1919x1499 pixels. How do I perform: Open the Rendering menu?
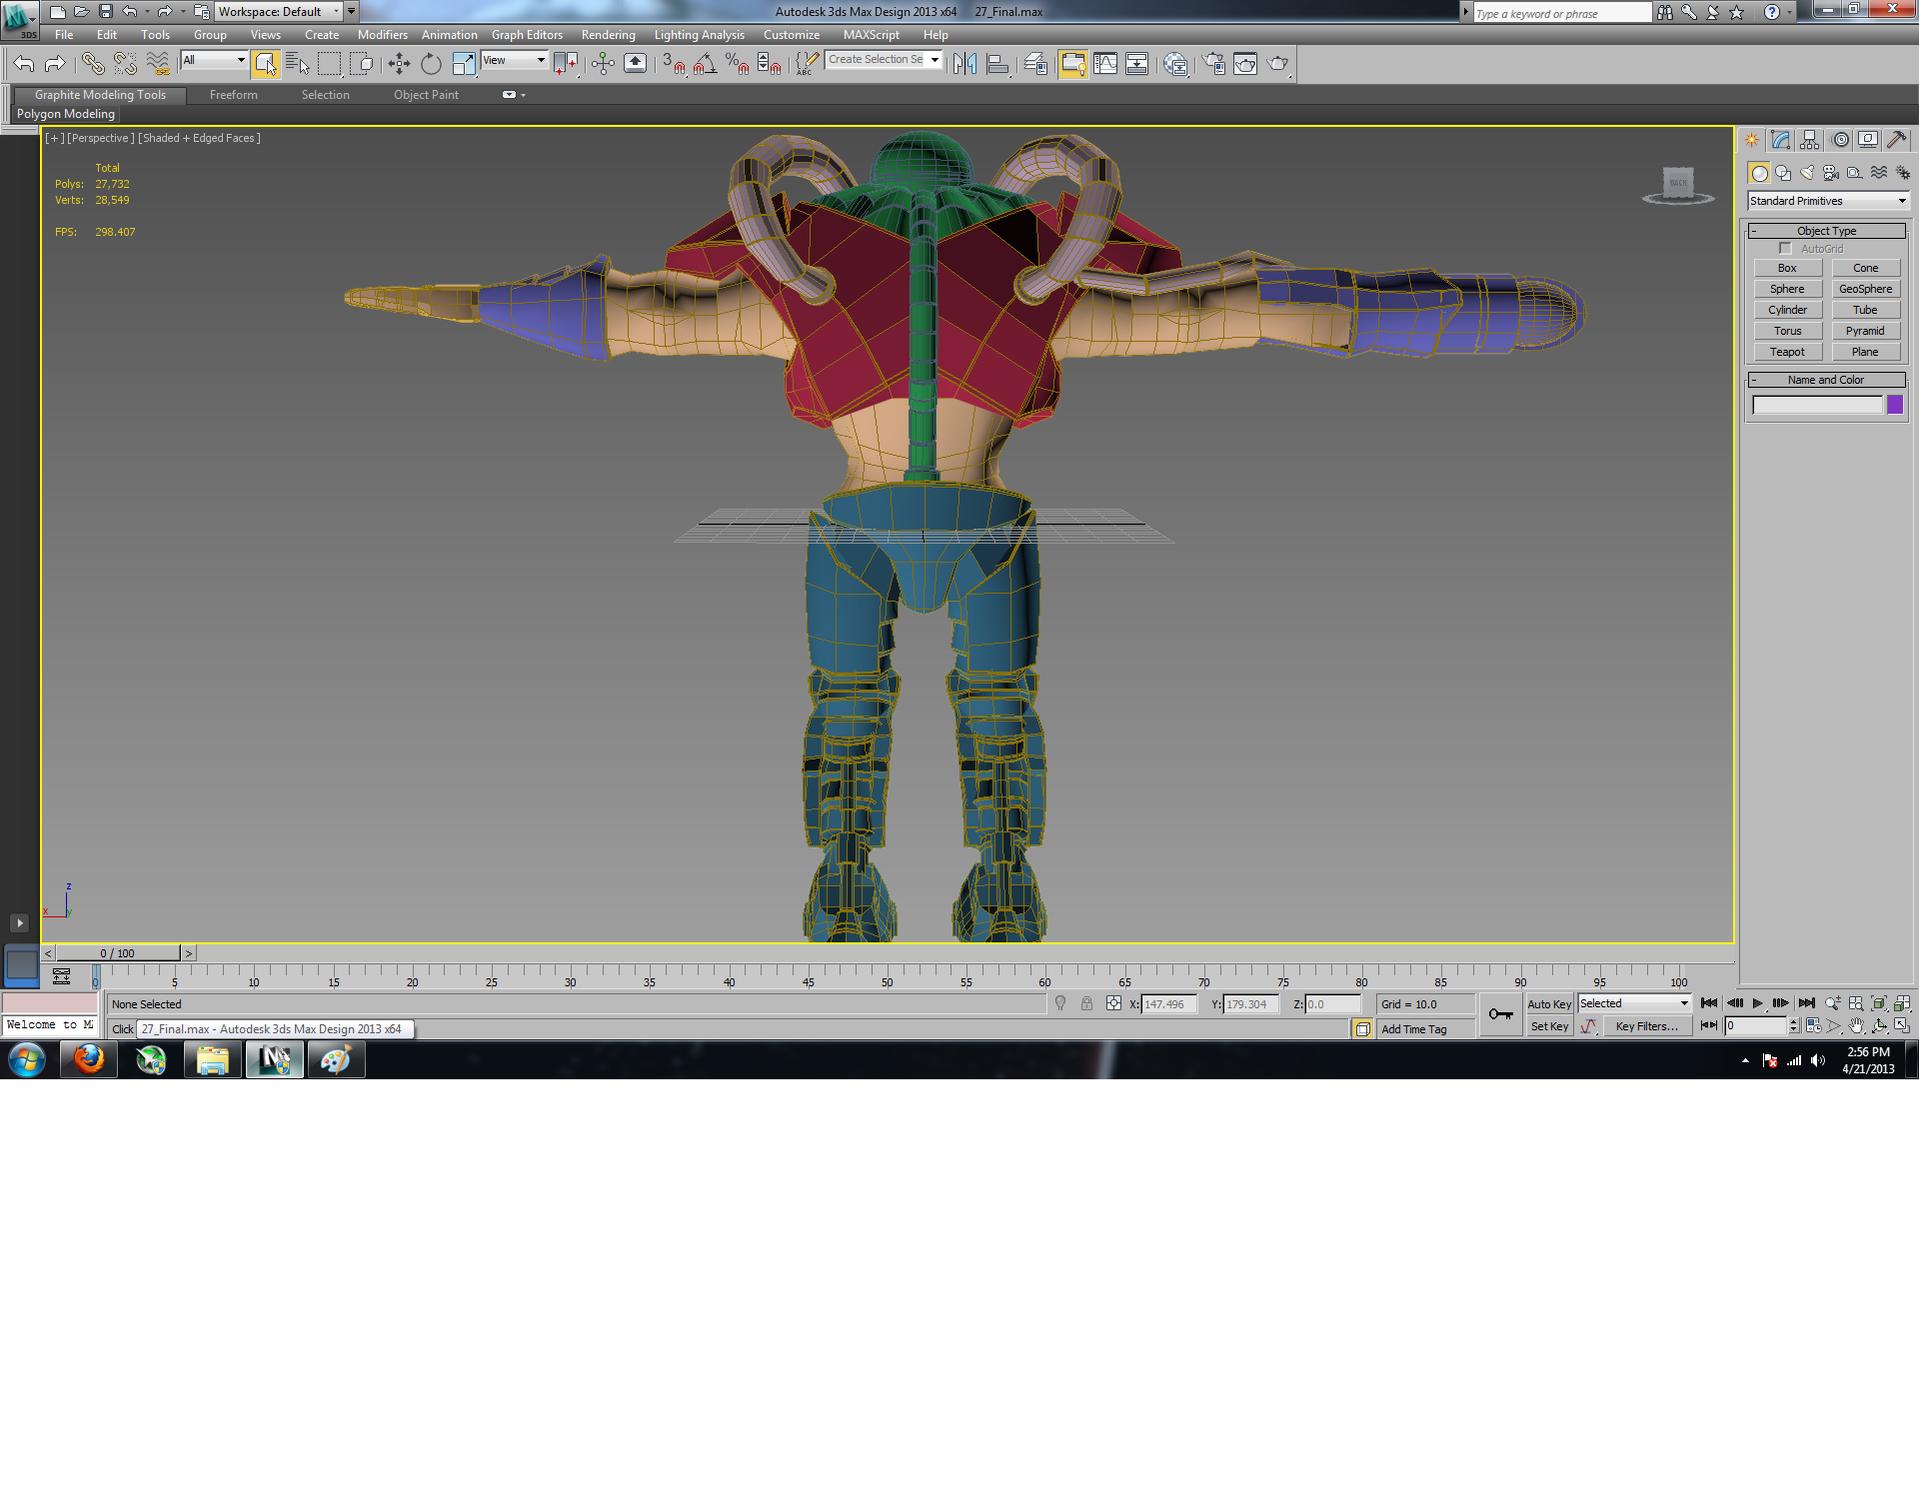click(x=607, y=34)
